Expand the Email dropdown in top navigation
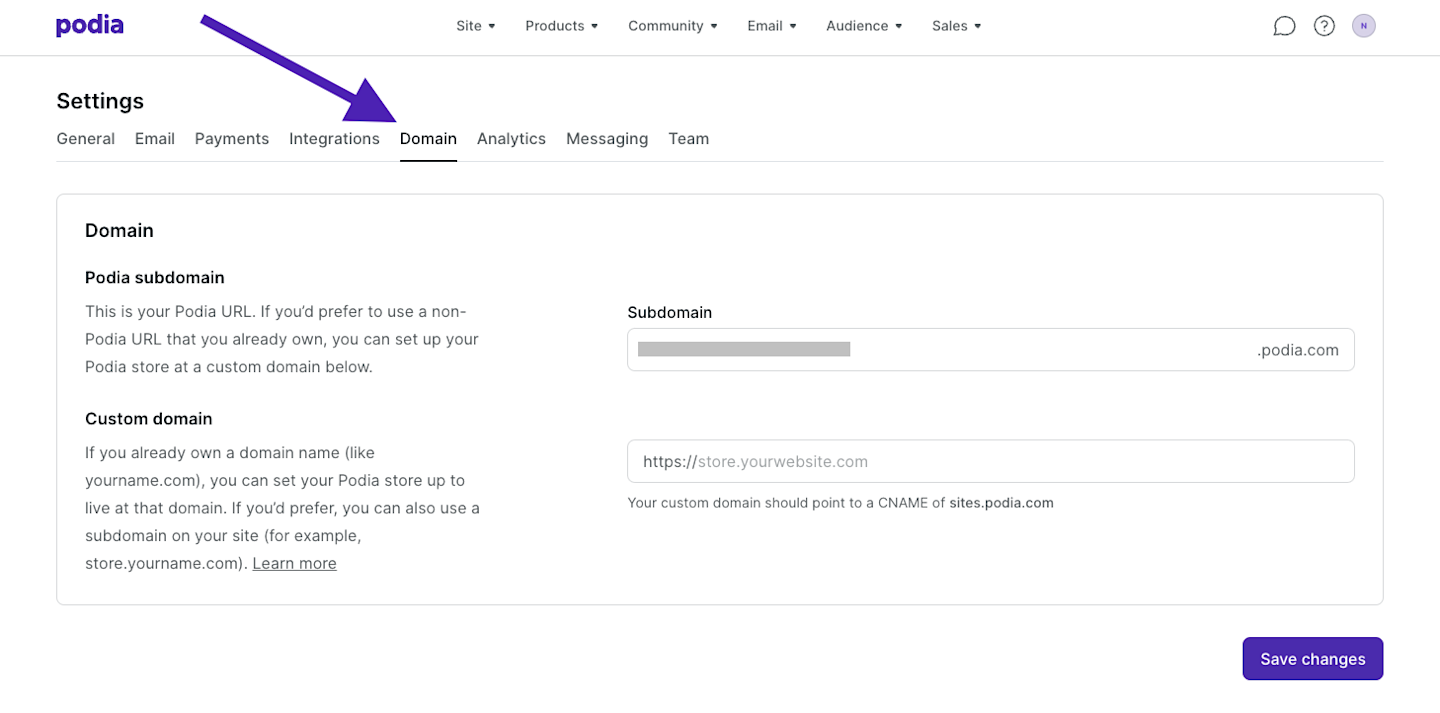Image resolution: width=1440 pixels, height=713 pixels. [x=772, y=26]
